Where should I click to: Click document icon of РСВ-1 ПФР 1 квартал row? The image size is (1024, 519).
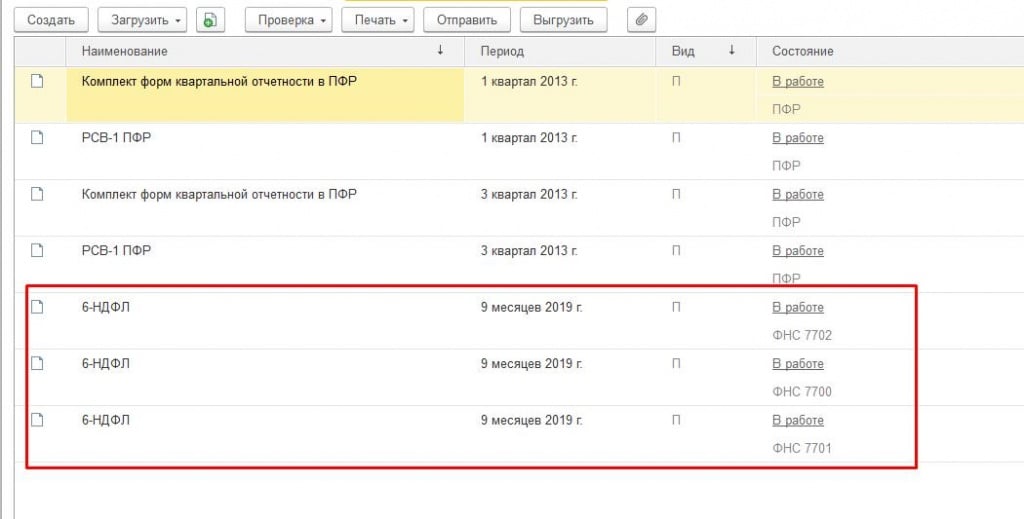[x=38, y=138]
